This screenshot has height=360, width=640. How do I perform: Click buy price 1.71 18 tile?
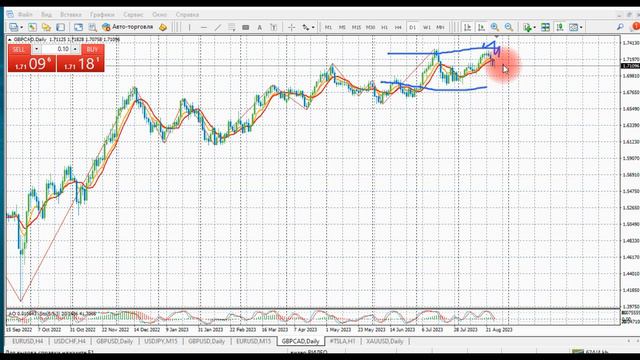click(x=80, y=63)
